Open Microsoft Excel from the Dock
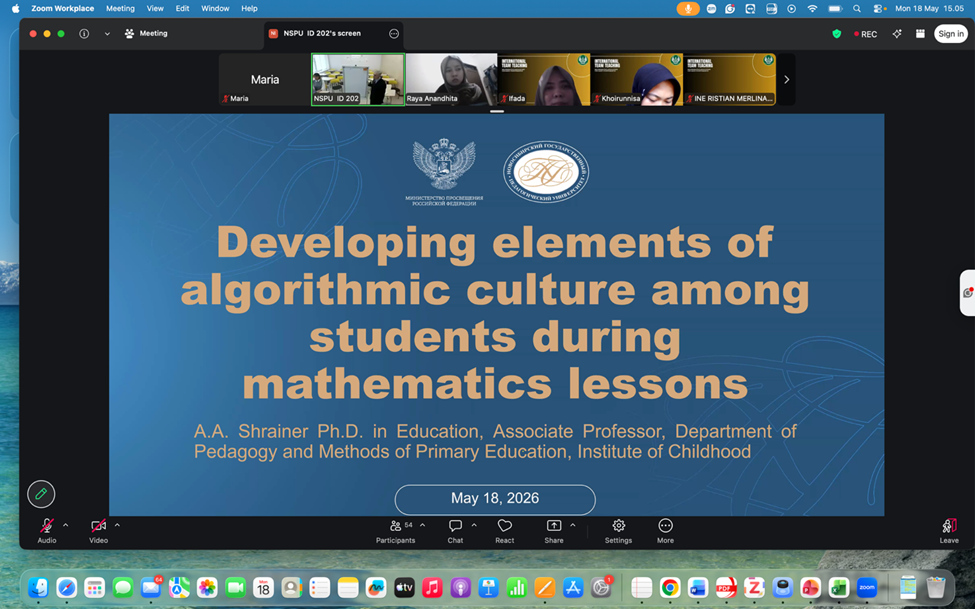Viewport: 975px width, 609px height. point(839,587)
